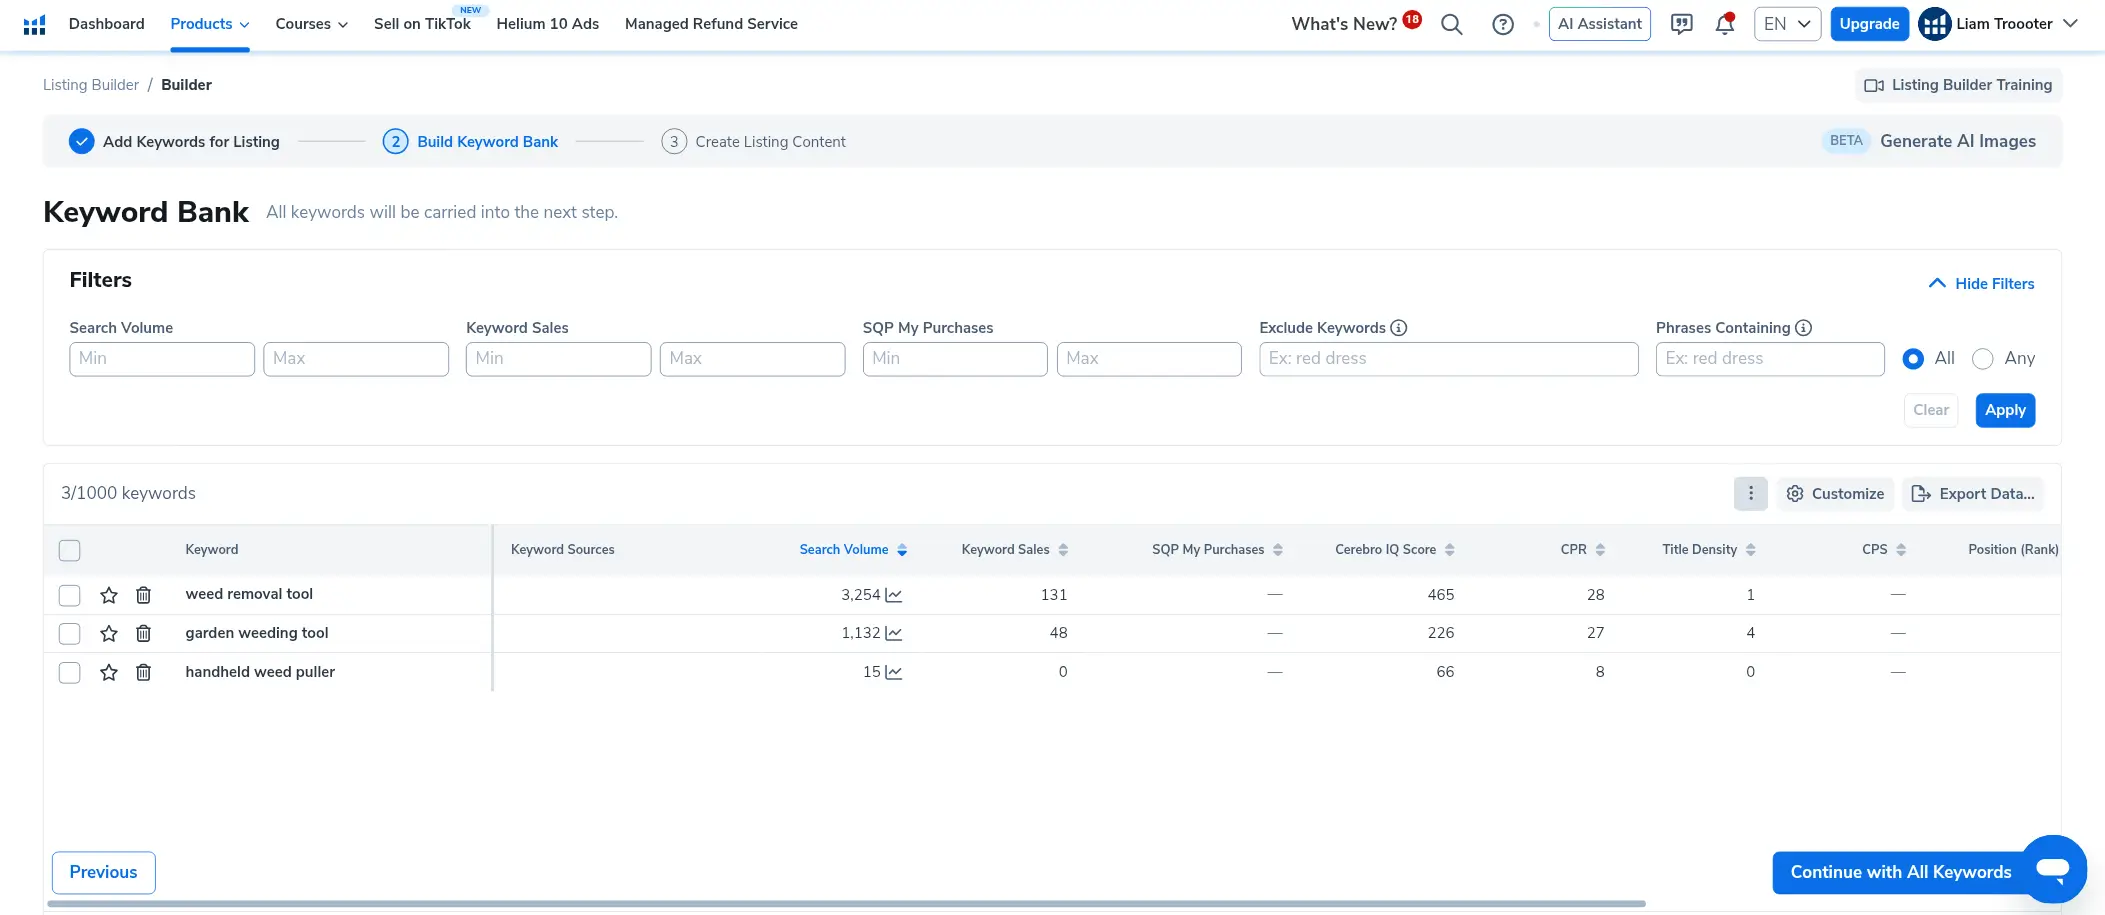Delete the keyword garden weeding tool
Screen dimensions: 2105x915
tap(143, 633)
